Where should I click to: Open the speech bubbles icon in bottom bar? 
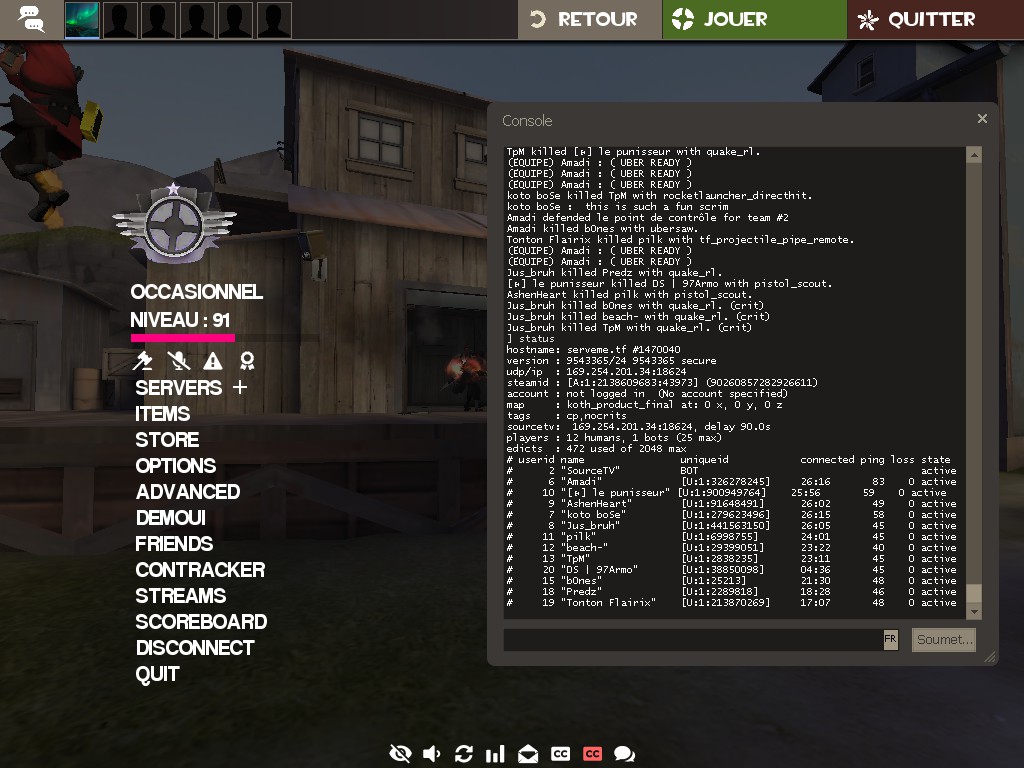pos(624,754)
